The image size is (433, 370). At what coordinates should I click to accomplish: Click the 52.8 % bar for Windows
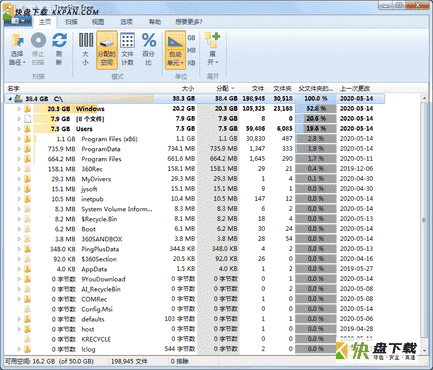(316, 109)
